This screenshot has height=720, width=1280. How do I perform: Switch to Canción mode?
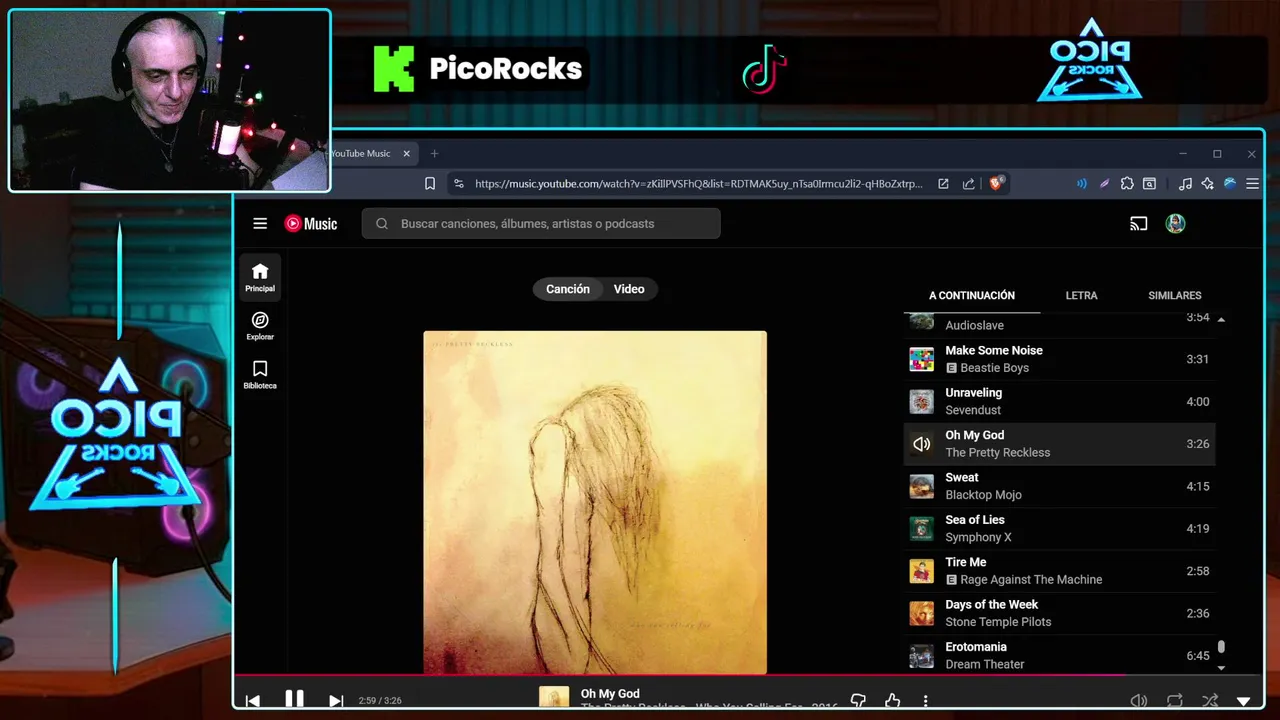(x=567, y=289)
